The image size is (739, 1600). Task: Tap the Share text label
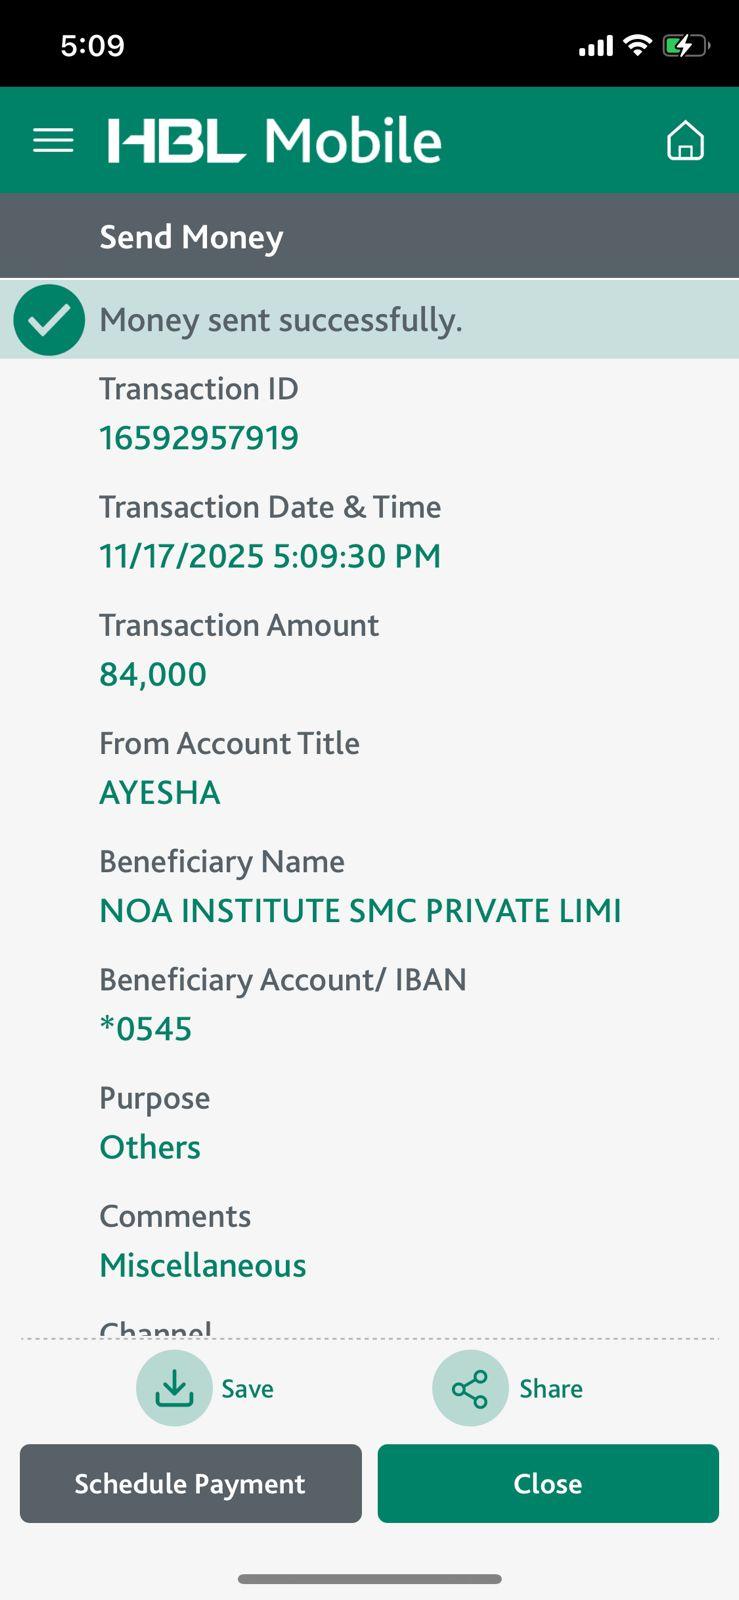[x=550, y=1389]
